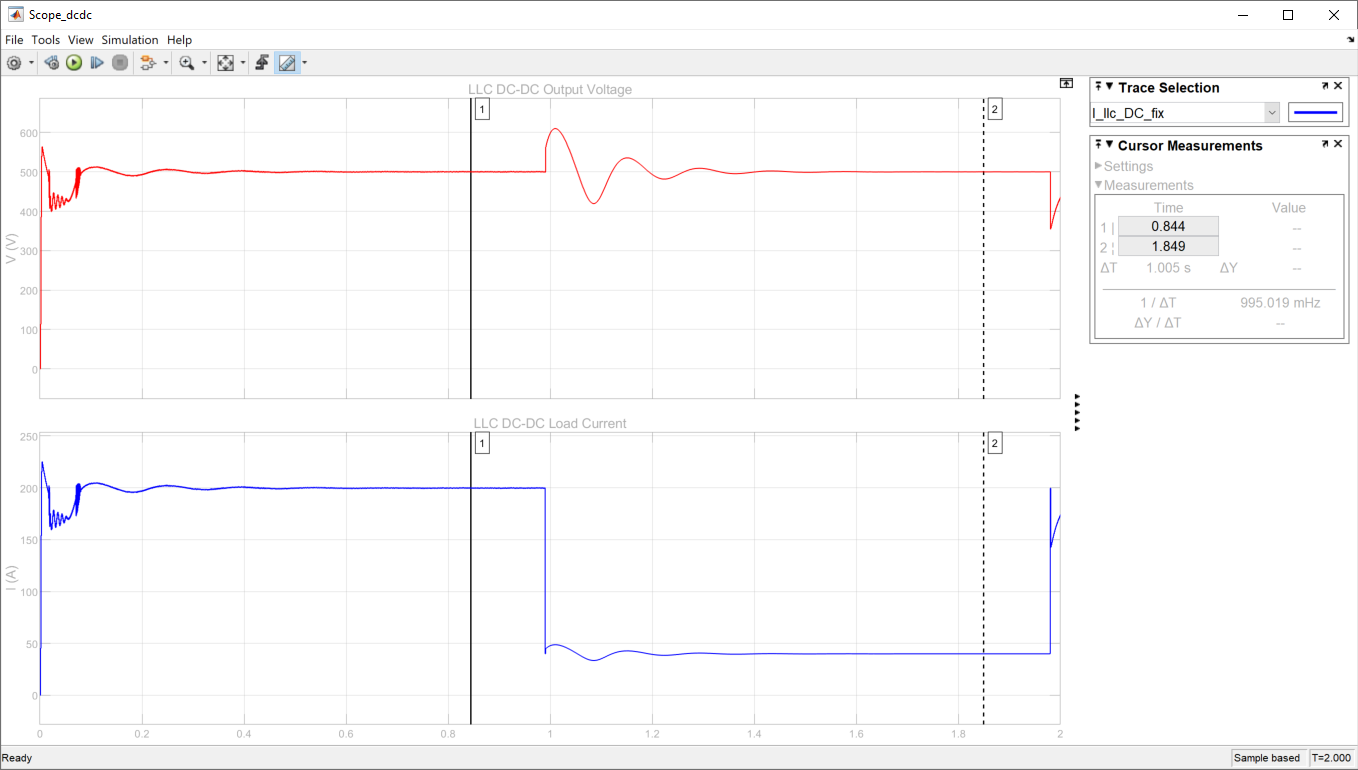Click the cursor 2 time field 1.849
The height and width of the screenshot is (770, 1358).
coord(1168,246)
